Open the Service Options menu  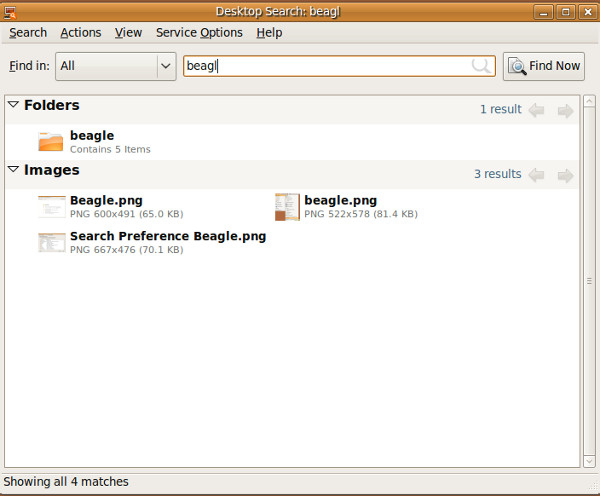[x=199, y=33]
